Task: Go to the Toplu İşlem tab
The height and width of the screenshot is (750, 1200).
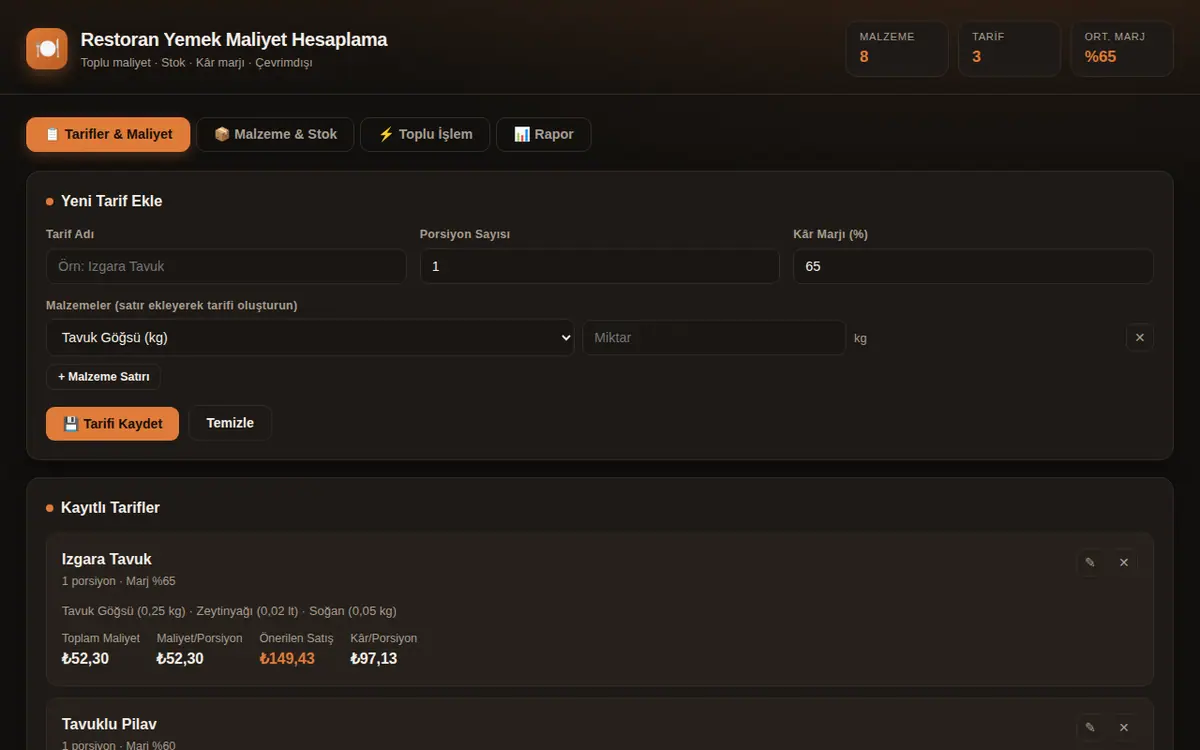Action: pos(425,134)
